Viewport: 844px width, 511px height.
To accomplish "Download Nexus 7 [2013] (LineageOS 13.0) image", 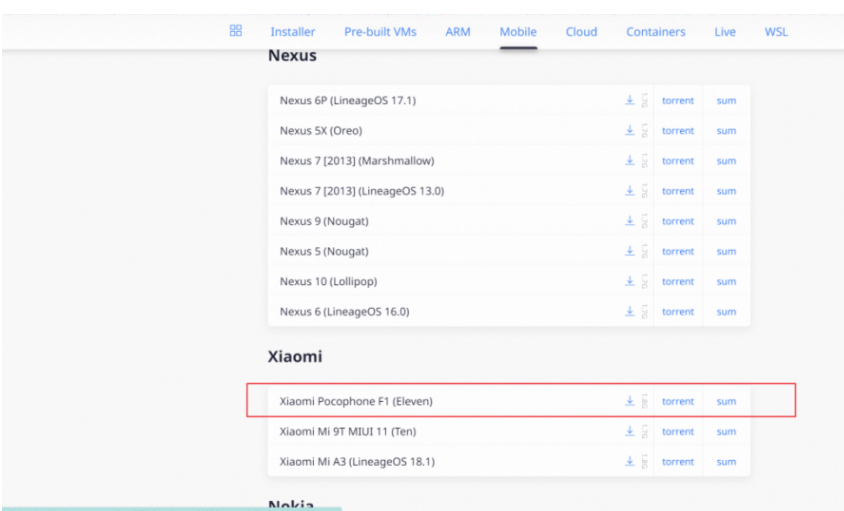I will [630, 191].
